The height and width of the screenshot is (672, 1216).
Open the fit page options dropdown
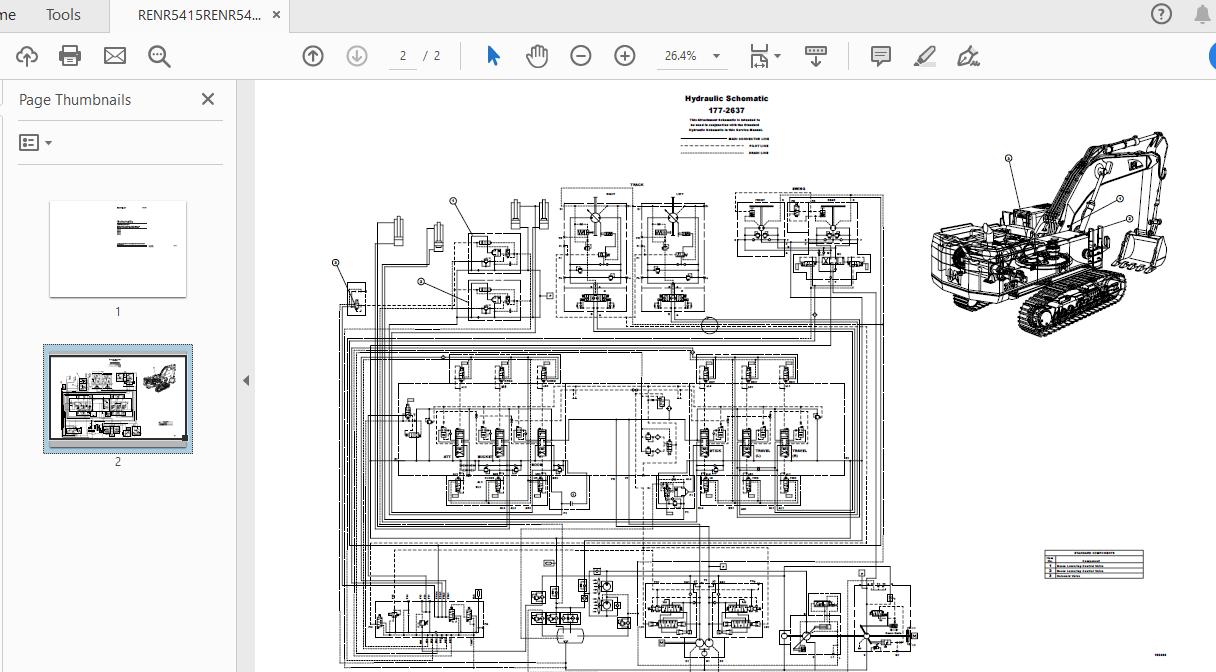(765, 56)
